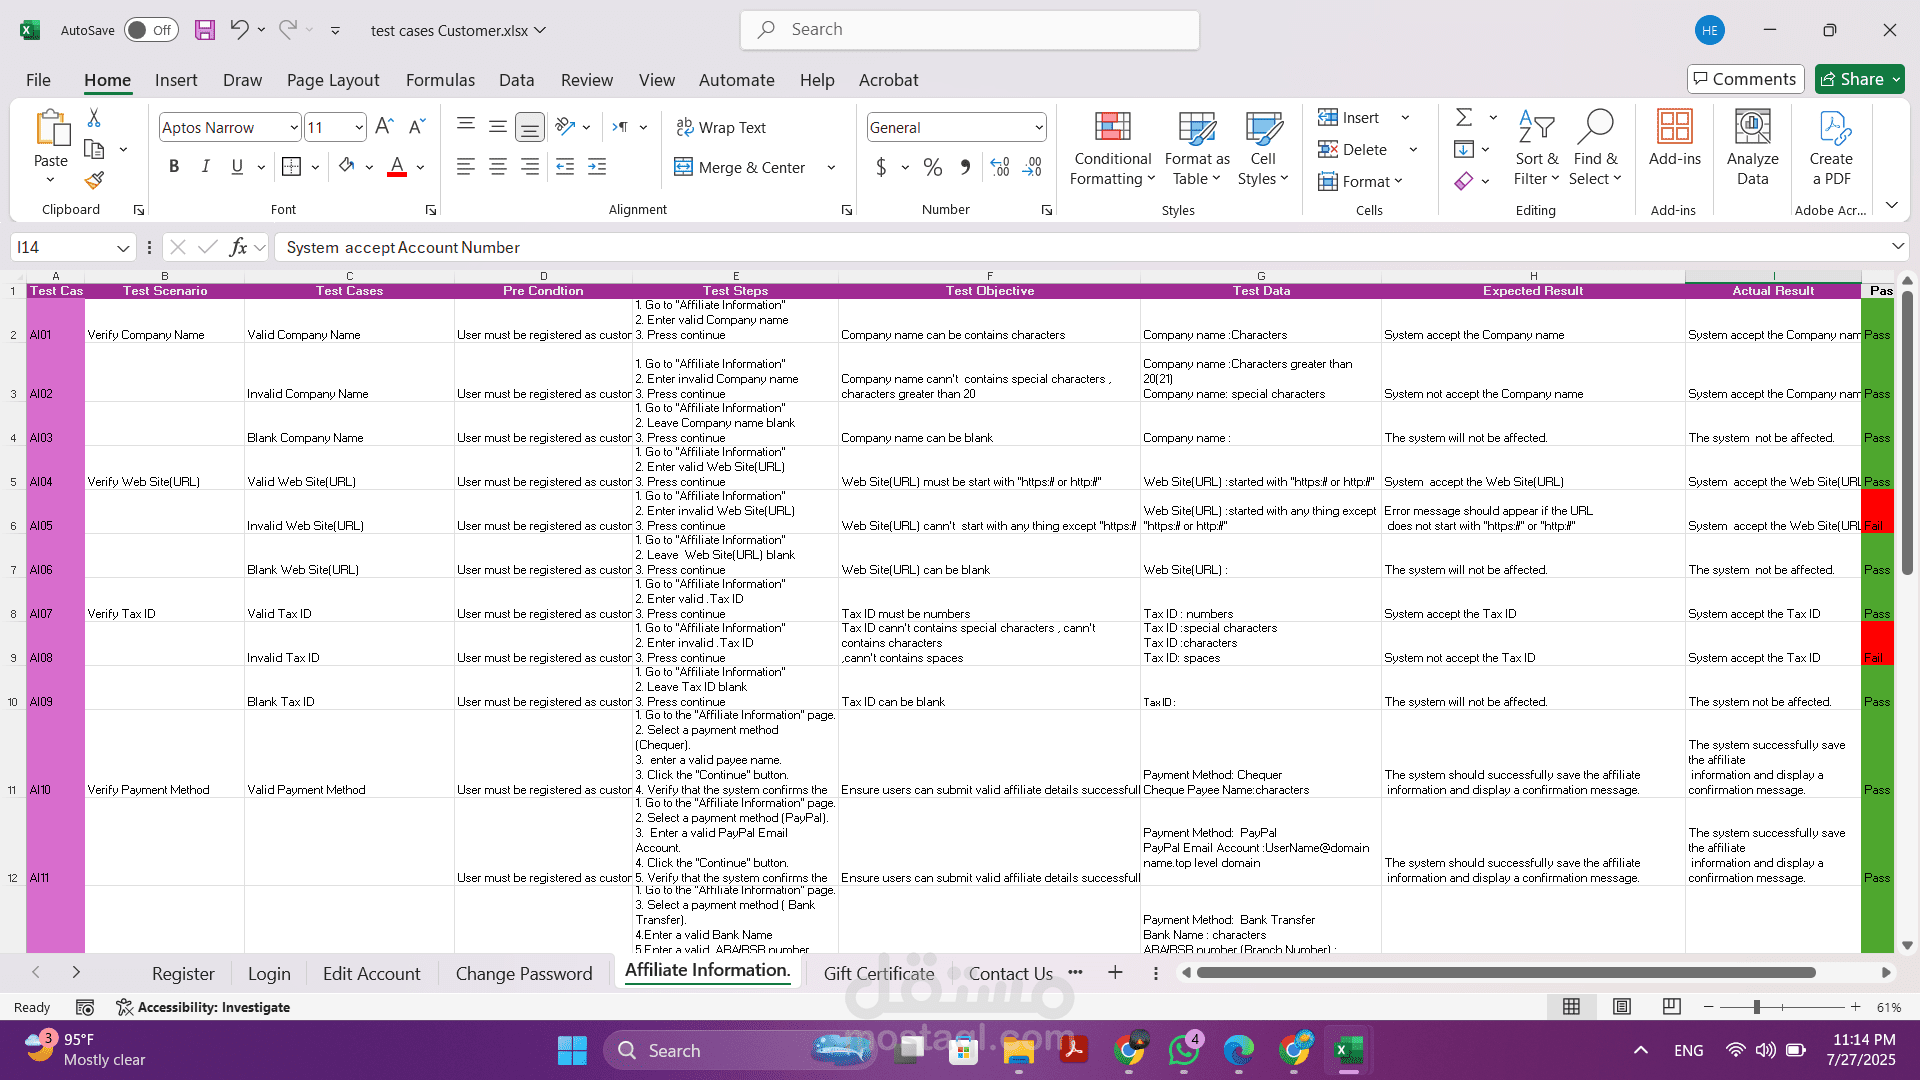Screen dimensions: 1920x1080
Task: Click the AutoSum sigma icon
Action: (x=1464, y=118)
